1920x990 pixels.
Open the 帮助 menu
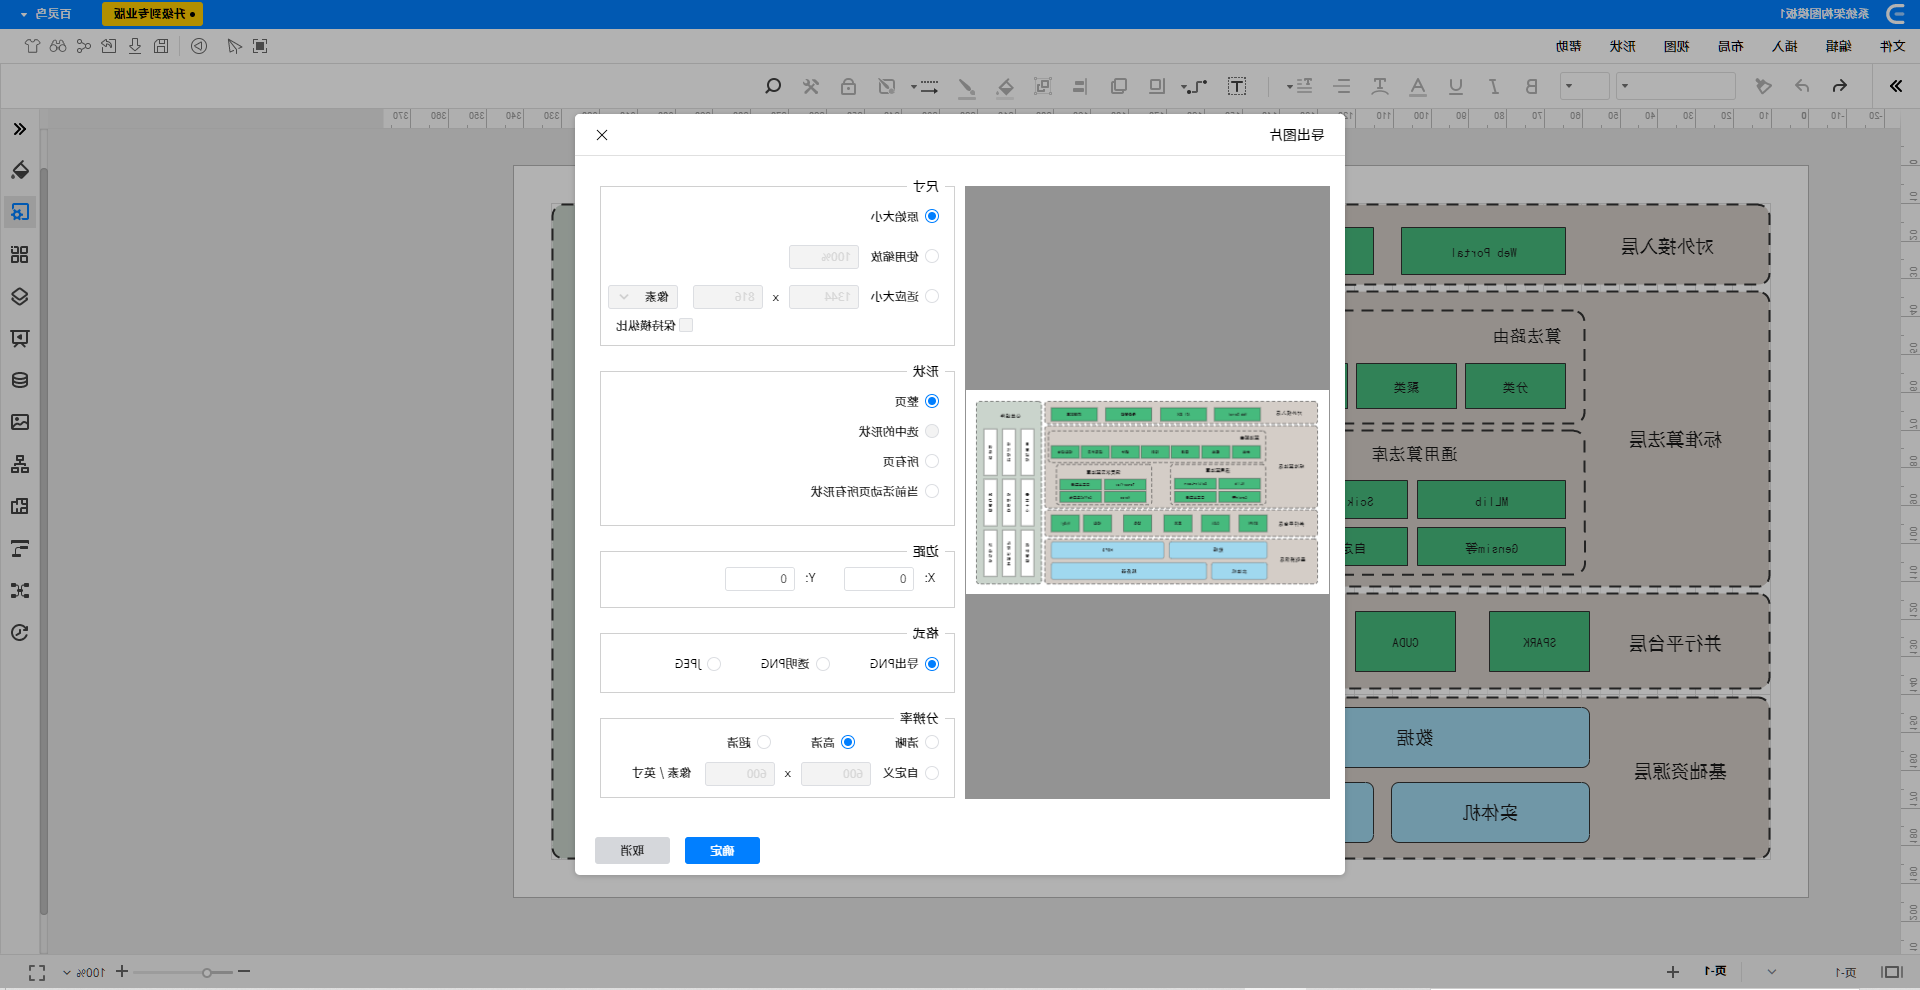pos(1568,46)
